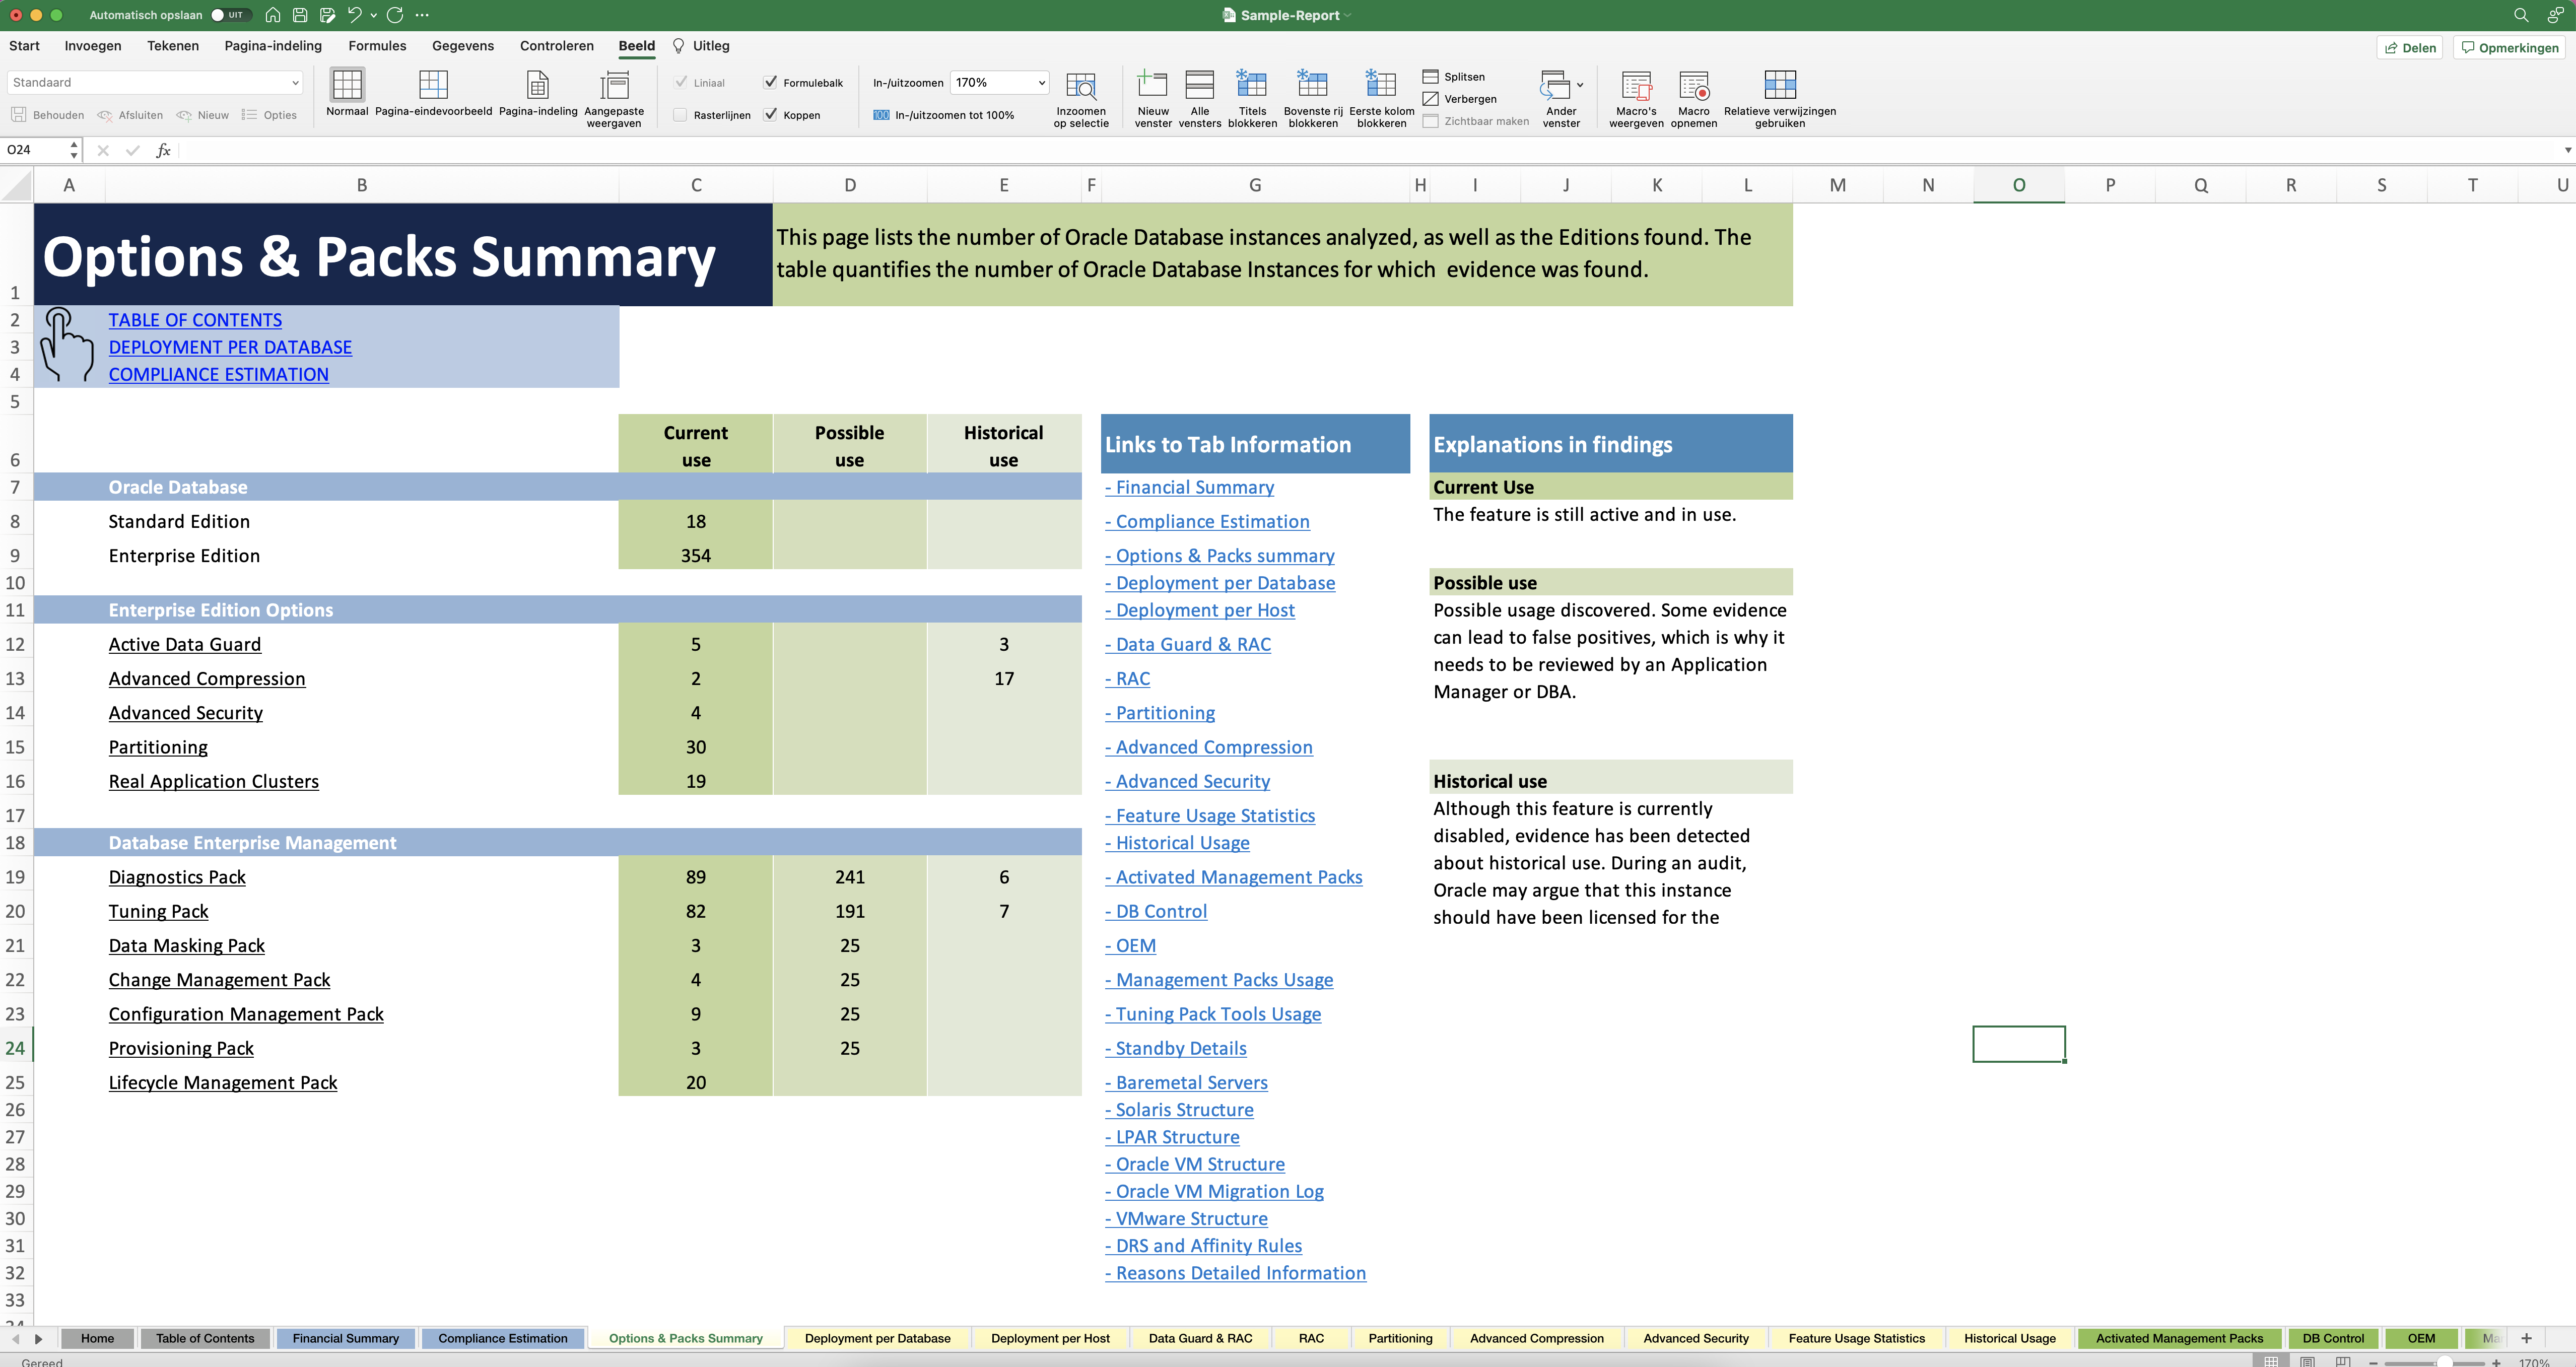
Task: Arrange Alle vensters
Action: point(1200,98)
